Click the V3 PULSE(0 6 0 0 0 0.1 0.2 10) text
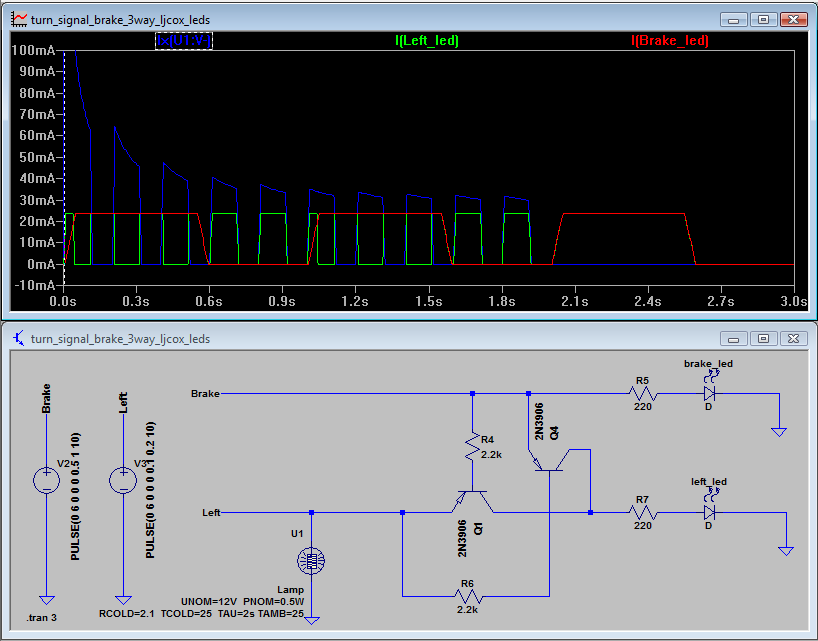The width and height of the screenshot is (818, 641). 150,490
